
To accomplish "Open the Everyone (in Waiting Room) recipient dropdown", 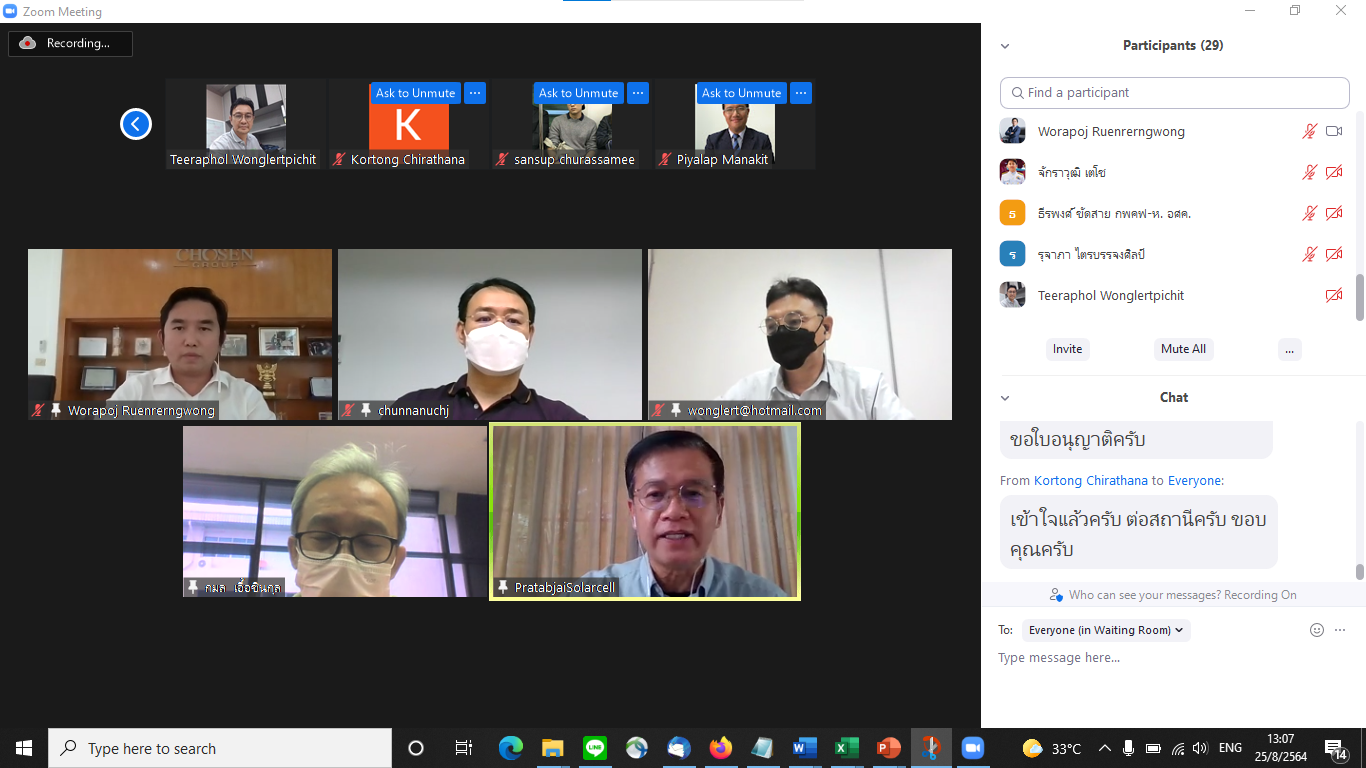I will pyautogui.click(x=1106, y=630).
